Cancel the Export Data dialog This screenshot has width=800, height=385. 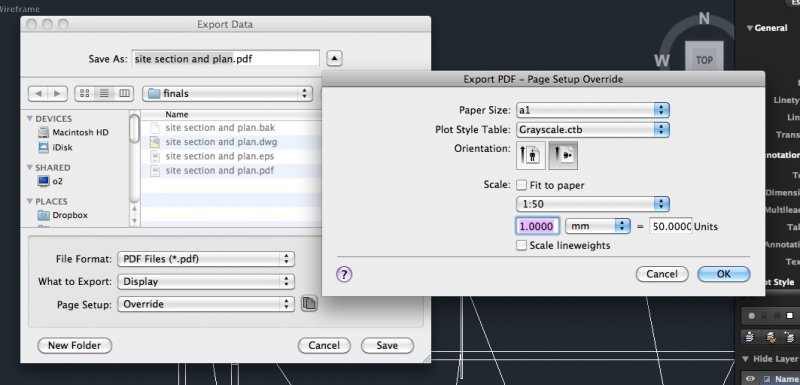(324, 345)
